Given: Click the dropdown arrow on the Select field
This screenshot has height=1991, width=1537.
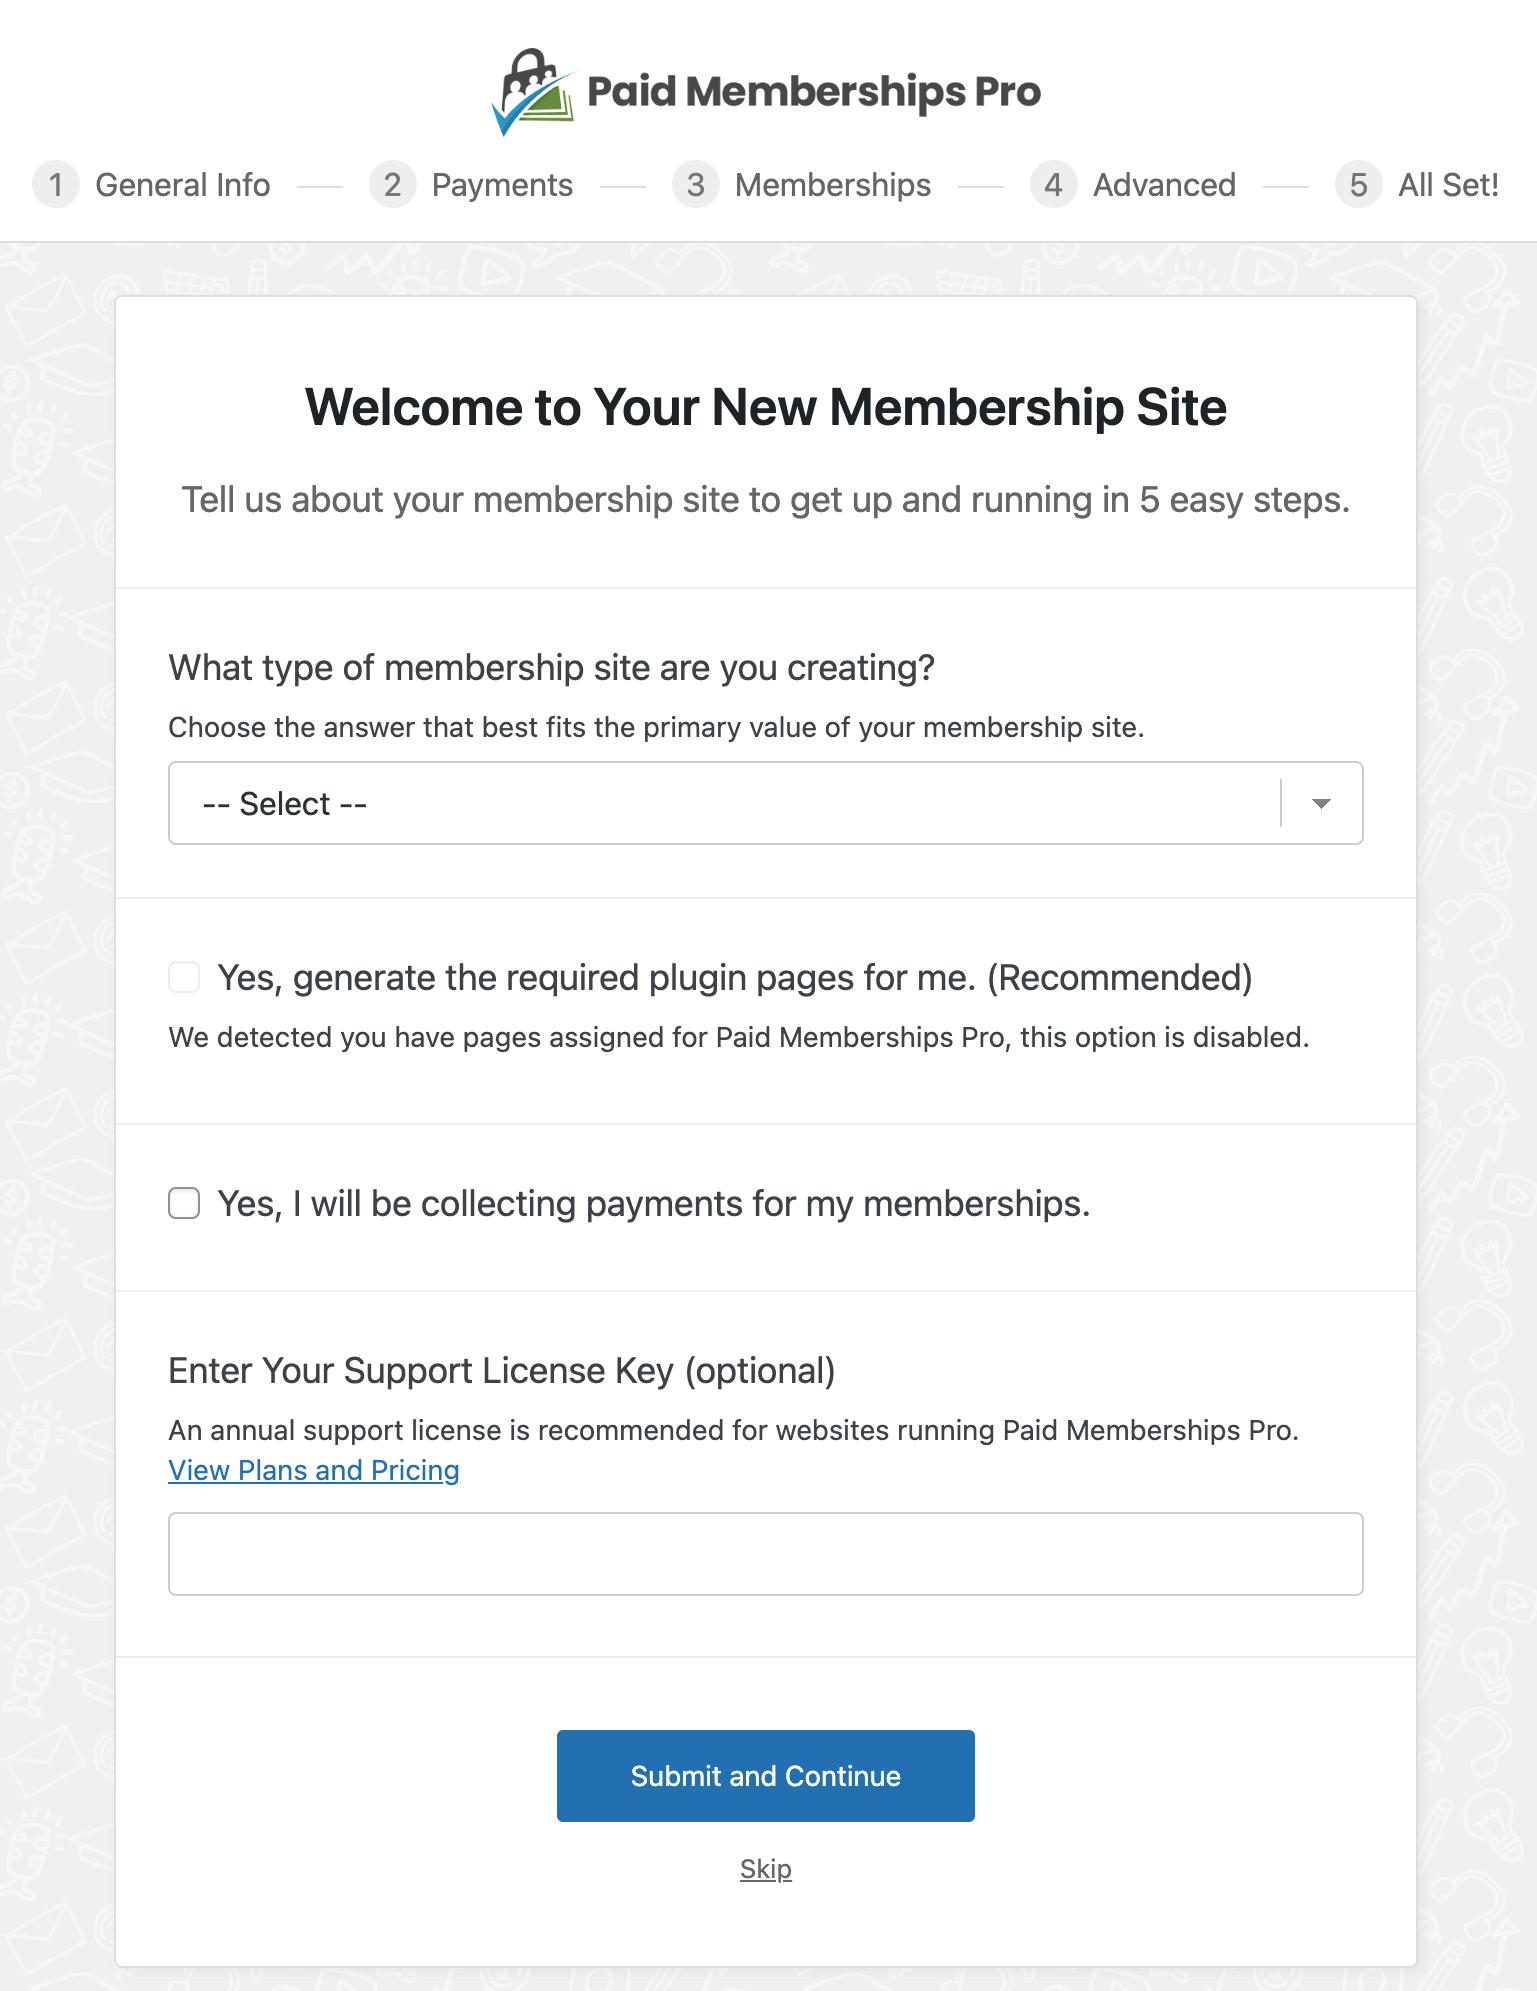Looking at the screenshot, I should (1321, 803).
